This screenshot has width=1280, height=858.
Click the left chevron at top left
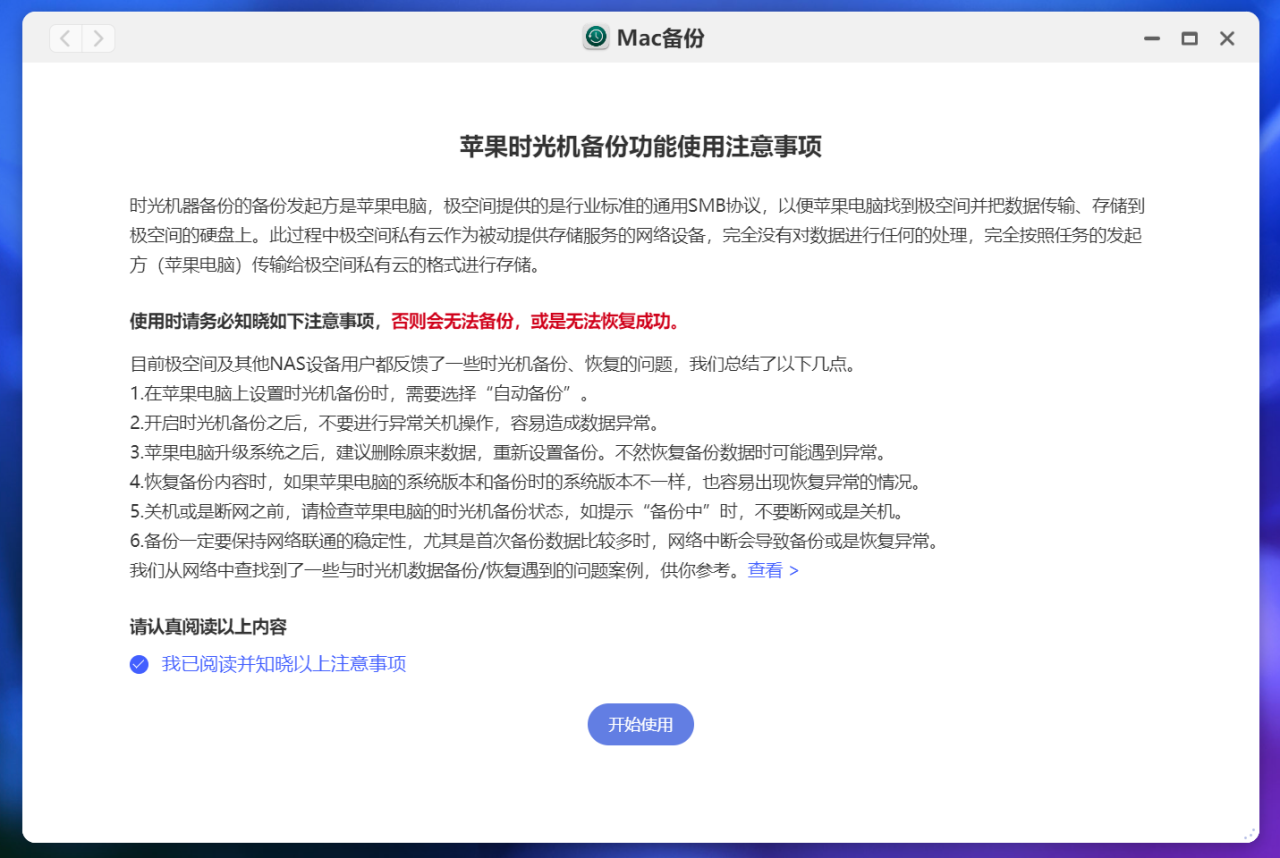pos(64,38)
